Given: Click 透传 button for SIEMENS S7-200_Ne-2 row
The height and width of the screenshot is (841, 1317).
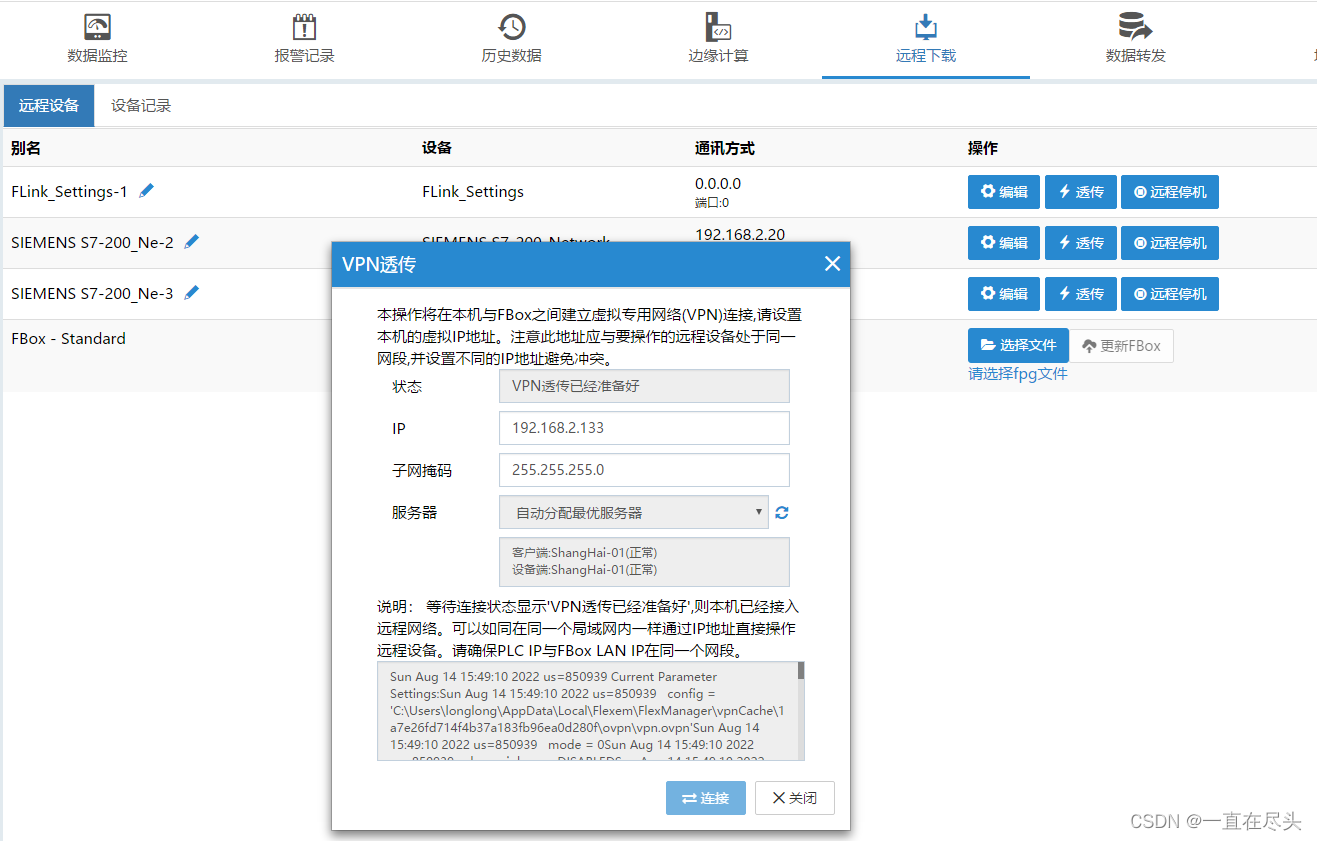Looking at the screenshot, I should [x=1080, y=243].
